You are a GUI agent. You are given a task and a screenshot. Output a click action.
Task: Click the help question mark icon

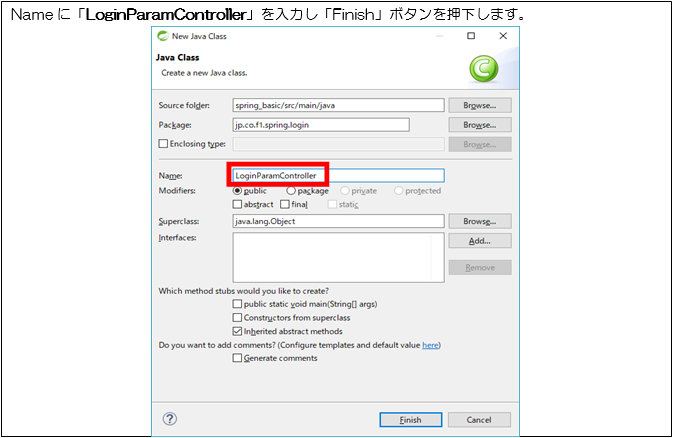pos(170,419)
